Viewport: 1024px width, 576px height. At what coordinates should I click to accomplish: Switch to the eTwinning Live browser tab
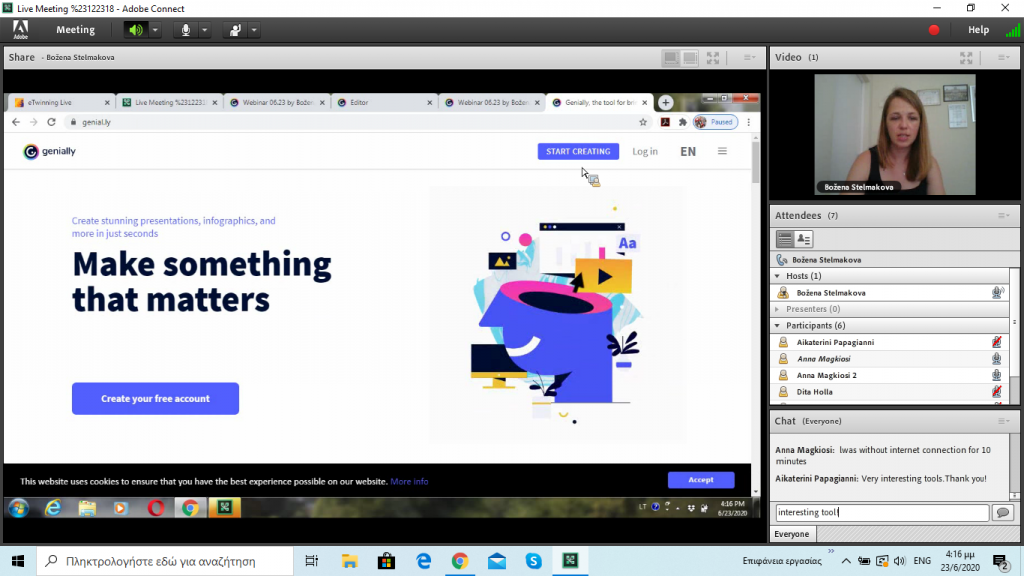(61, 103)
